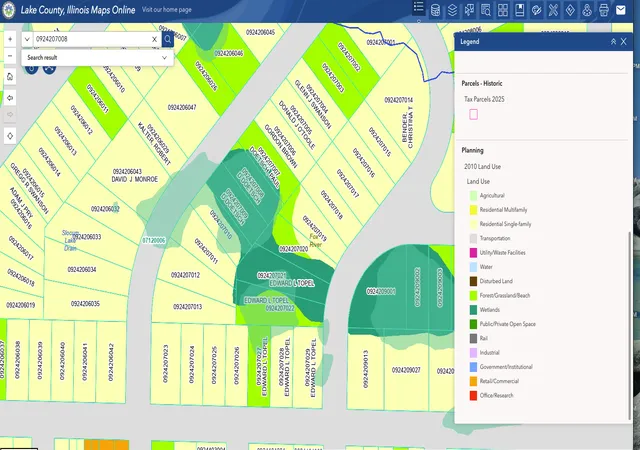This screenshot has width=640, height=450.
Task: Zoom out the map with minus button
Action: (x=10, y=56)
